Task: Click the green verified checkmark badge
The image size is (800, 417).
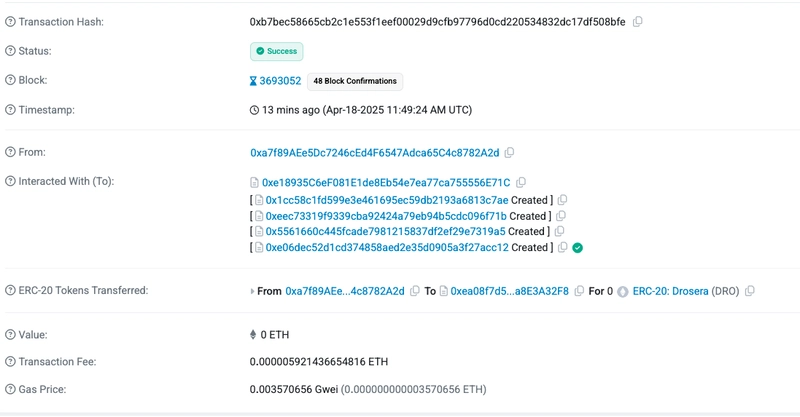Action: [x=578, y=248]
